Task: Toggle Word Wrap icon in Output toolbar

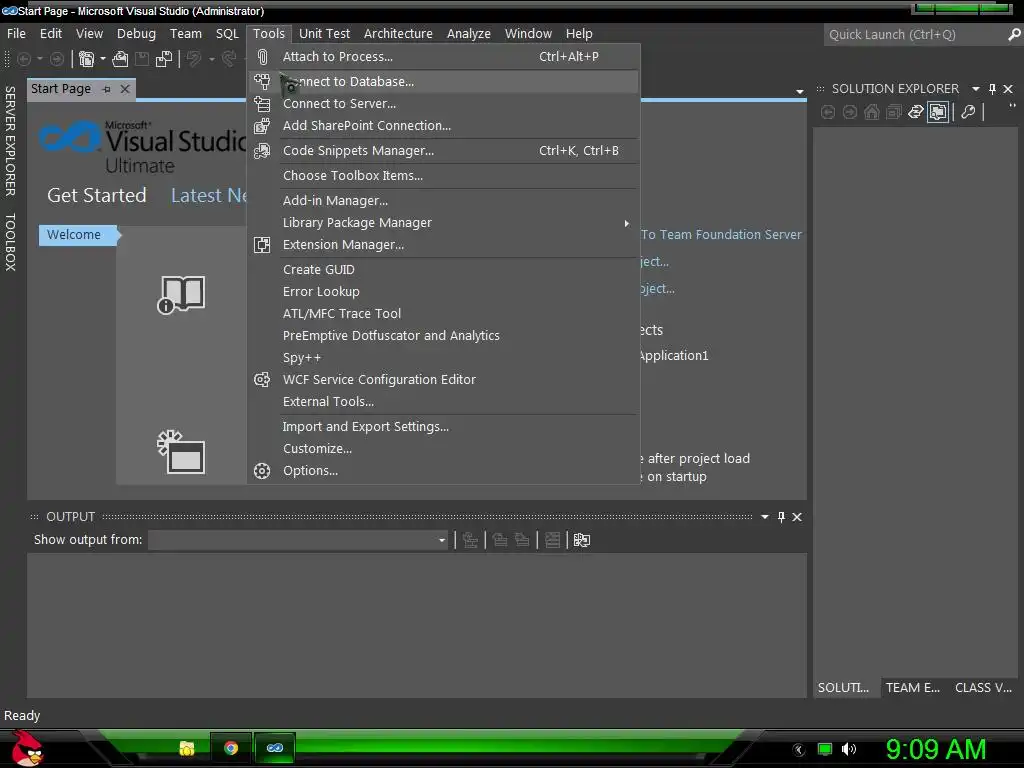Action: pos(581,540)
